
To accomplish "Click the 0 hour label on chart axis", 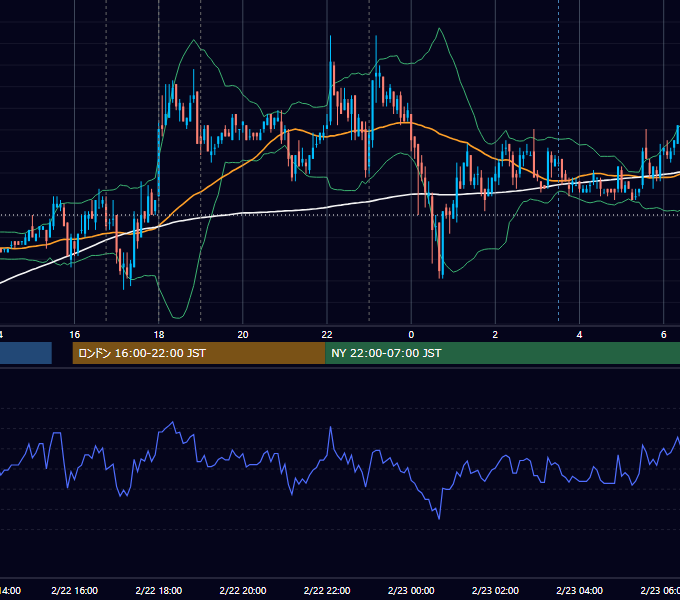I will click(411, 335).
